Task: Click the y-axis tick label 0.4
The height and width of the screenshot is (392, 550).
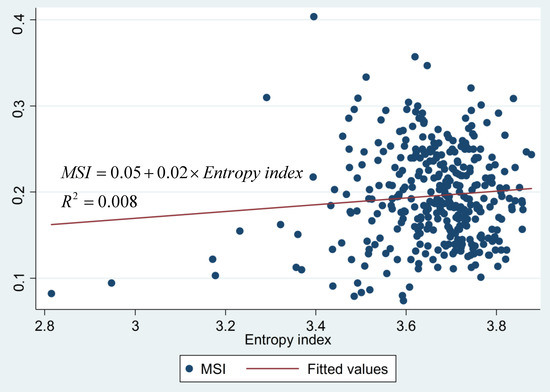Action: point(18,24)
